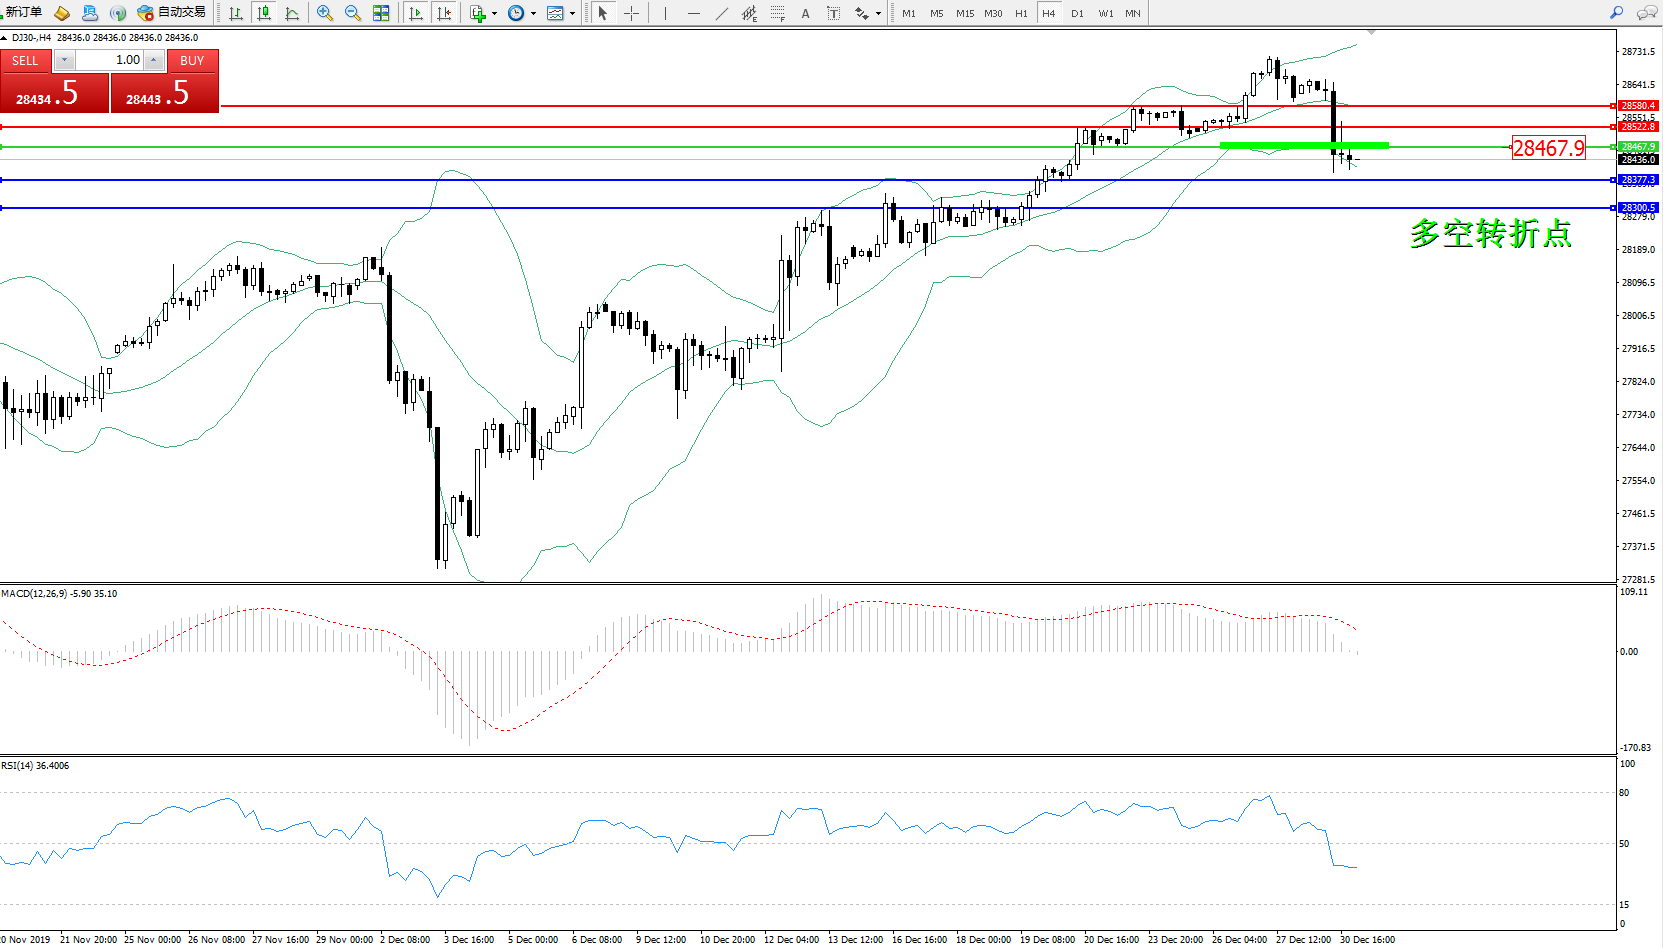Switch chart to candlestick mode
Screen dimensions: 1663x948
click(x=264, y=13)
